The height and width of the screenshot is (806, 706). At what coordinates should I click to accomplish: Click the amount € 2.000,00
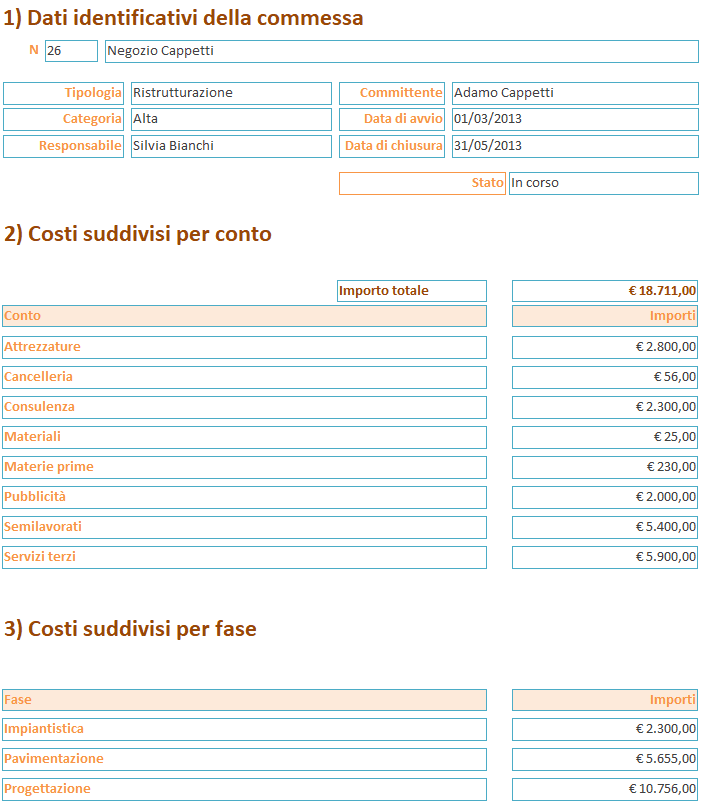(x=605, y=497)
